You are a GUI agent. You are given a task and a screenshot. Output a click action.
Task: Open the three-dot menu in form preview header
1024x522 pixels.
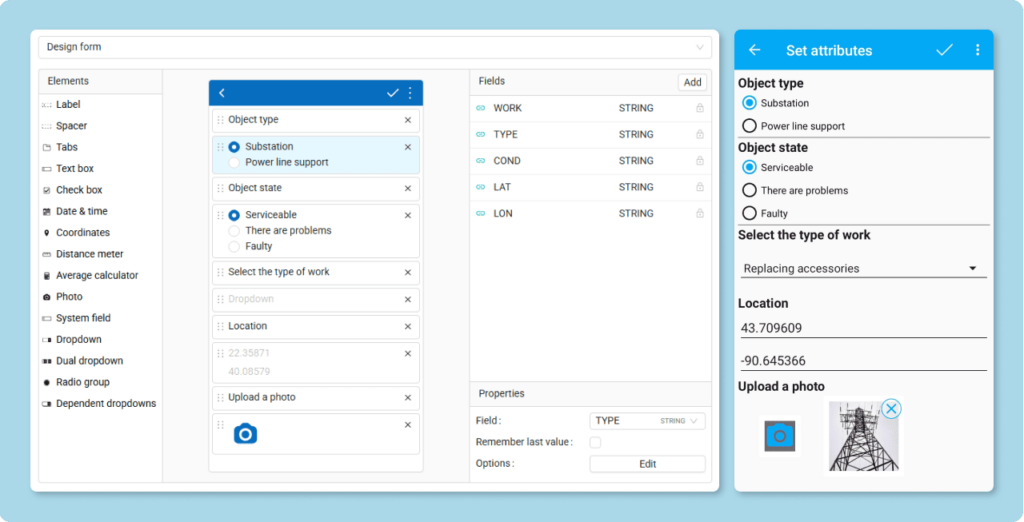[410, 93]
